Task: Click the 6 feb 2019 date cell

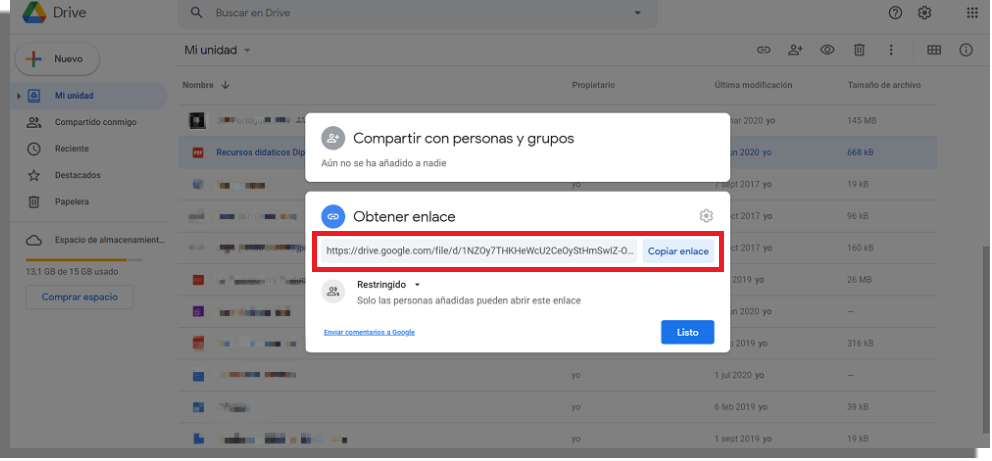Action: (x=743, y=407)
